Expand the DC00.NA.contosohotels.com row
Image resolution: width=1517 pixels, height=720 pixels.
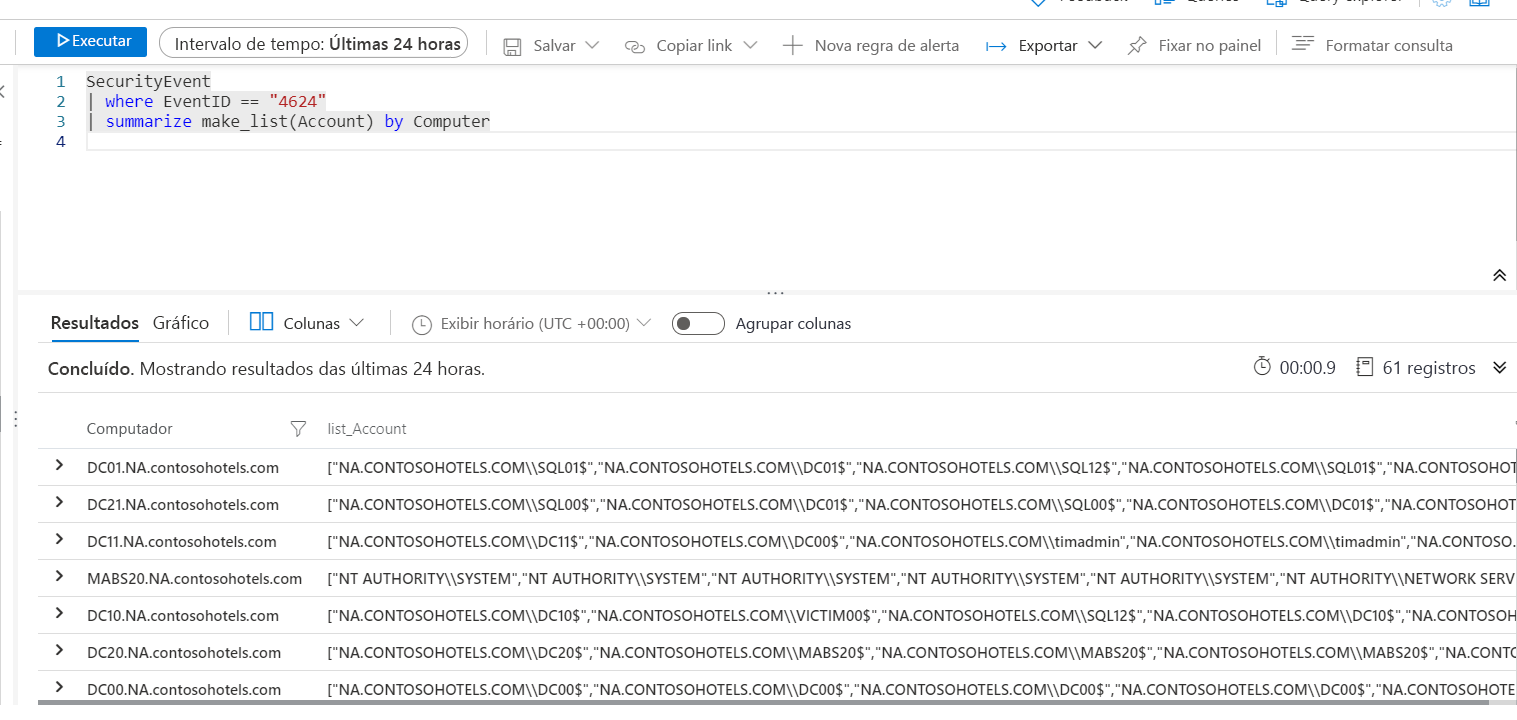point(60,687)
